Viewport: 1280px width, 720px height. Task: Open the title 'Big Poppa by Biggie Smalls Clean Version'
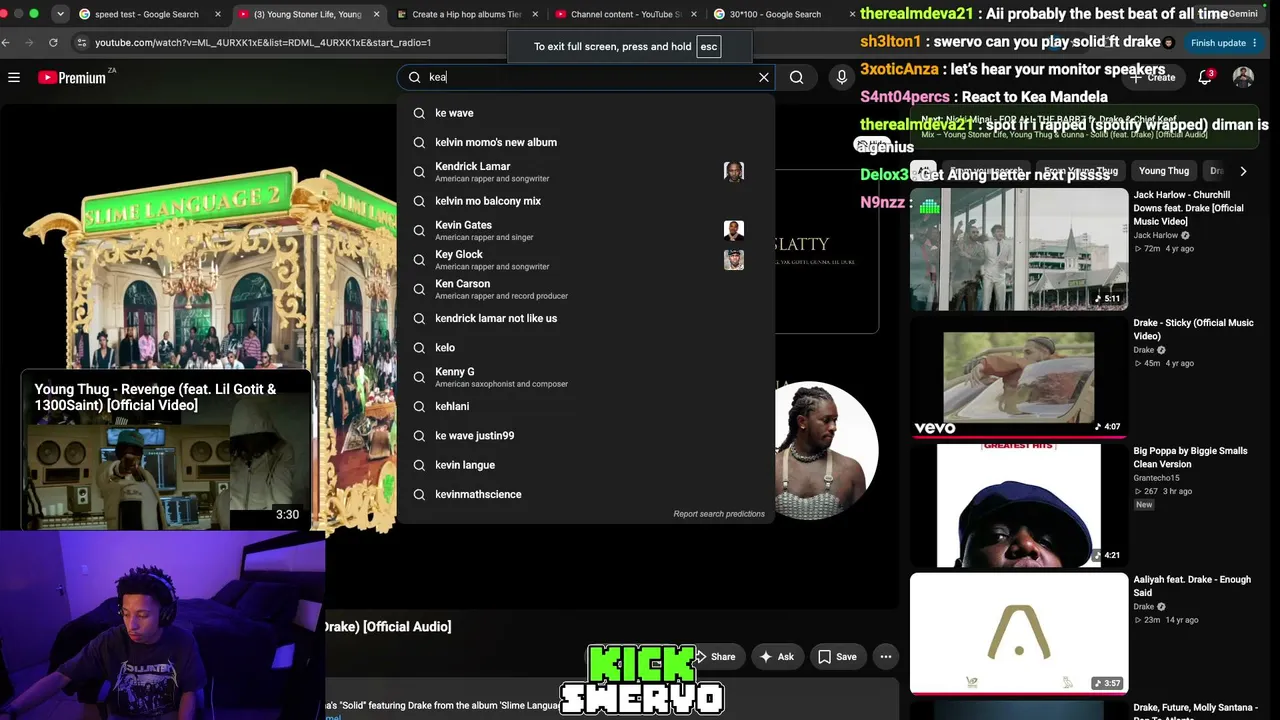[x=1190, y=457]
